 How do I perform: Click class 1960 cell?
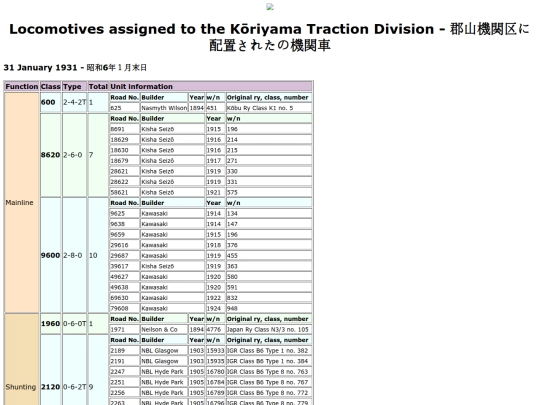(50, 324)
